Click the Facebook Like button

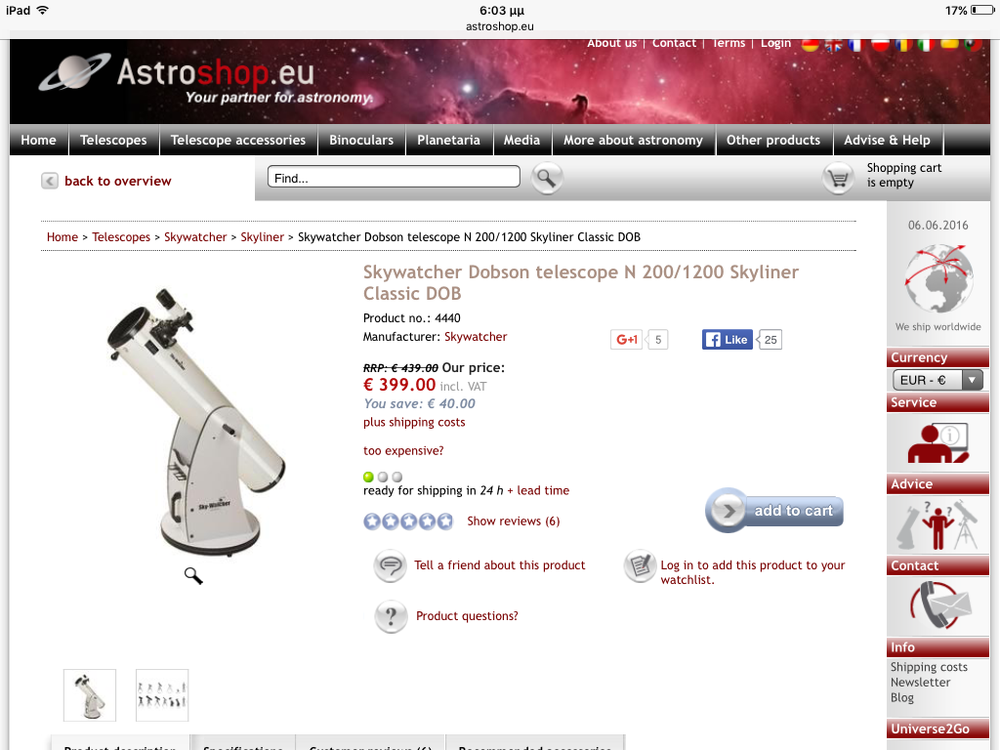(727, 340)
